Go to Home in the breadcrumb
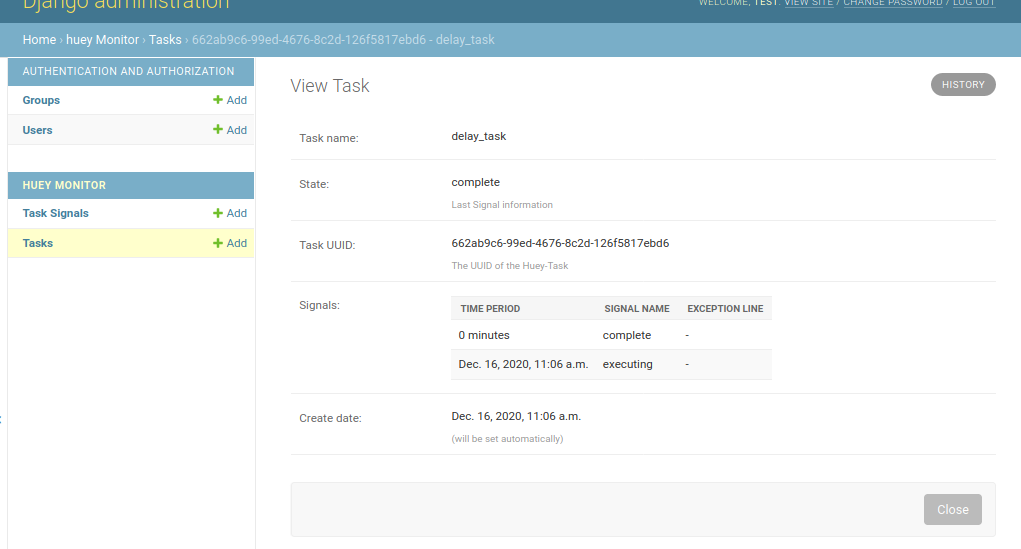Screen dimensions: 1021x549 click(x=39, y=40)
